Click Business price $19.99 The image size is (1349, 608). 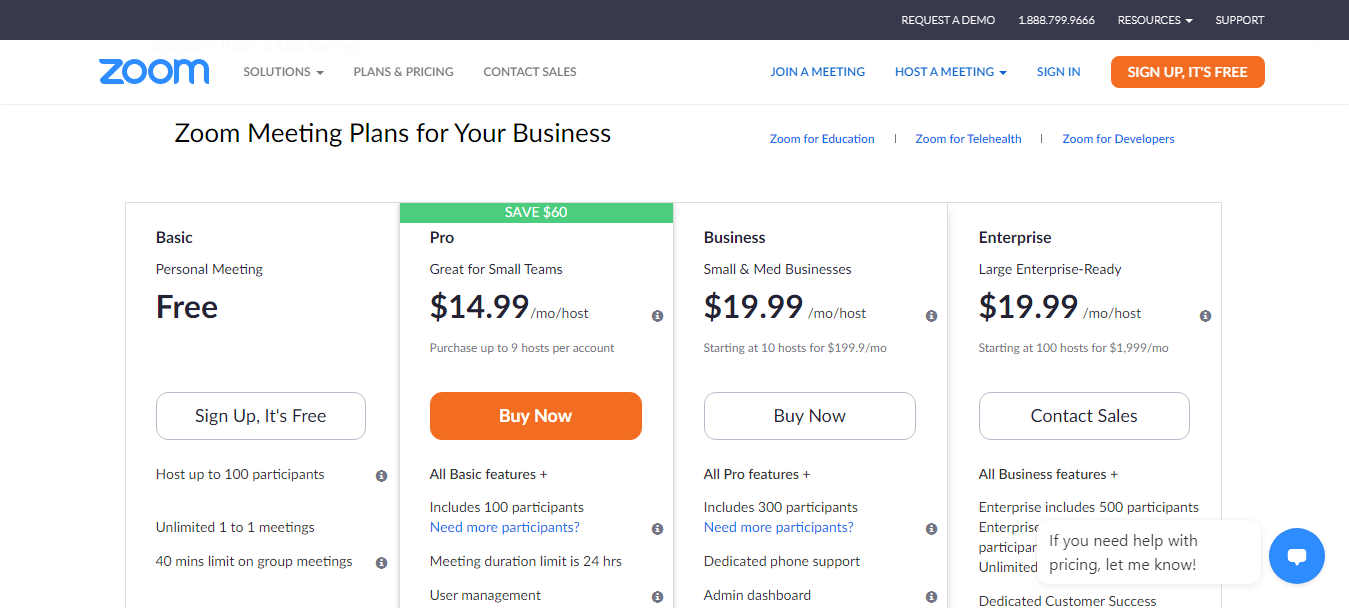tap(753, 307)
